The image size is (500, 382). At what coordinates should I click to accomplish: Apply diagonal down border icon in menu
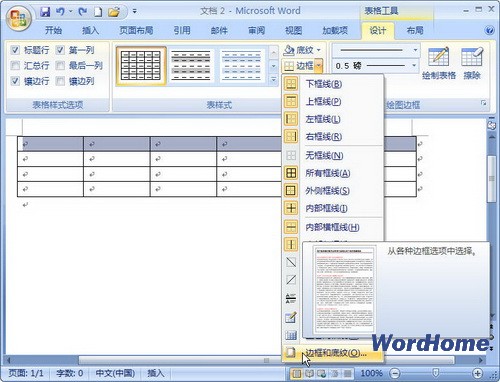tap(291, 262)
